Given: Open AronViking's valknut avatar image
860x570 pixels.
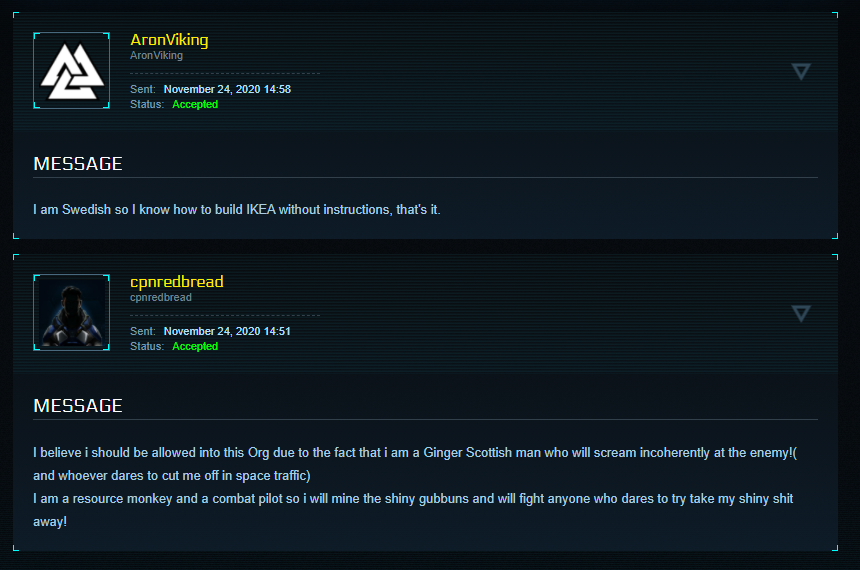Looking at the screenshot, I should point(71,71).
